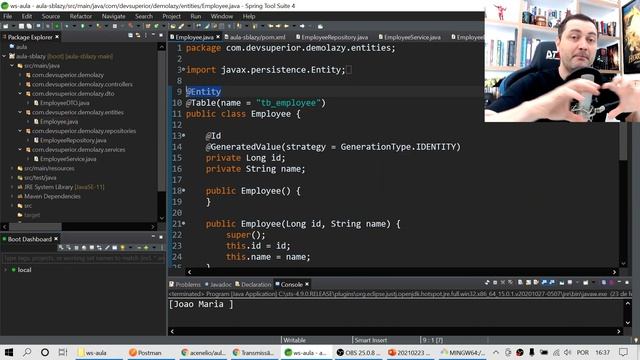The width and height of the screenshot is (640, 360).
Task: Click the volume icon in system tray
Action: (x=567, y=352)
